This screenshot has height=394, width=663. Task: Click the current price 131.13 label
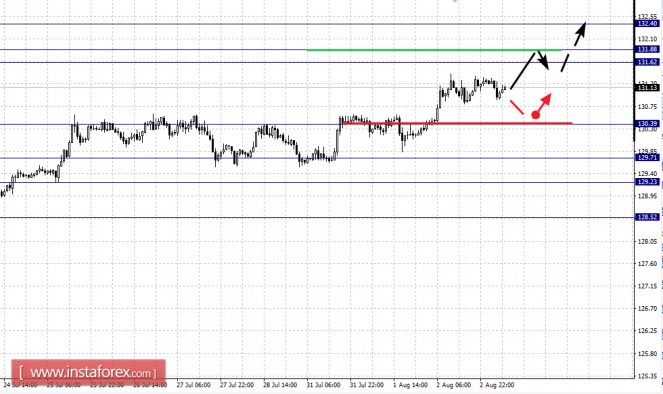point(647,88)
